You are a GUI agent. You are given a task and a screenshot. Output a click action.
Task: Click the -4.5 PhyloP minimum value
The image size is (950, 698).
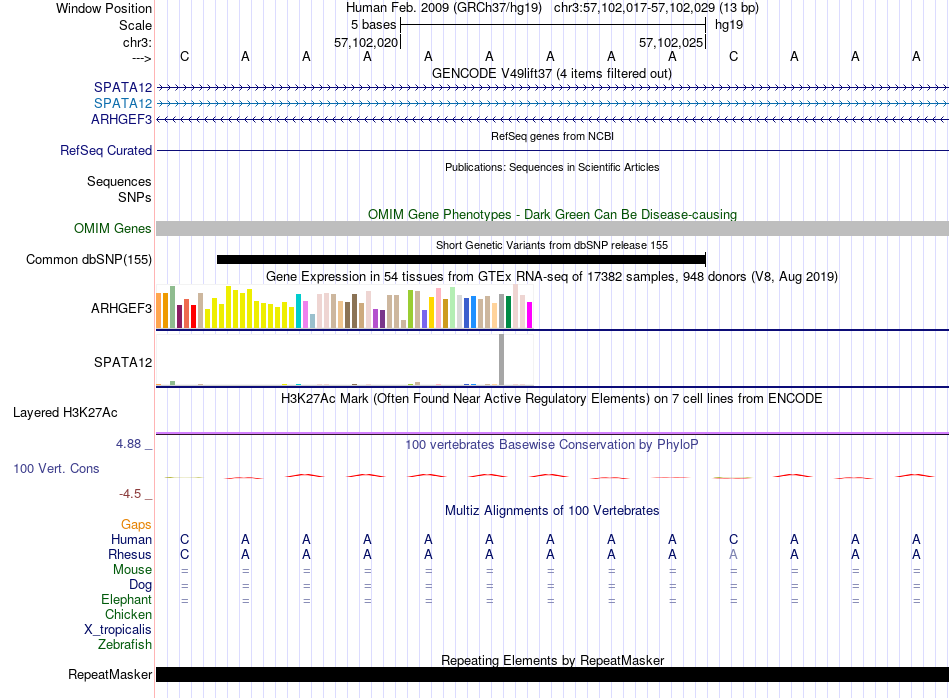130,494
